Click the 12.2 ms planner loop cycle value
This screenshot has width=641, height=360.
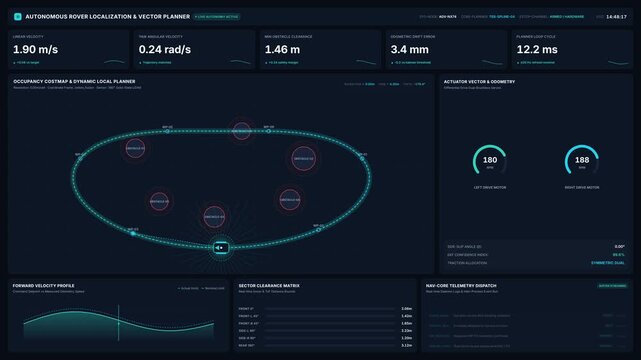[537, 49]
